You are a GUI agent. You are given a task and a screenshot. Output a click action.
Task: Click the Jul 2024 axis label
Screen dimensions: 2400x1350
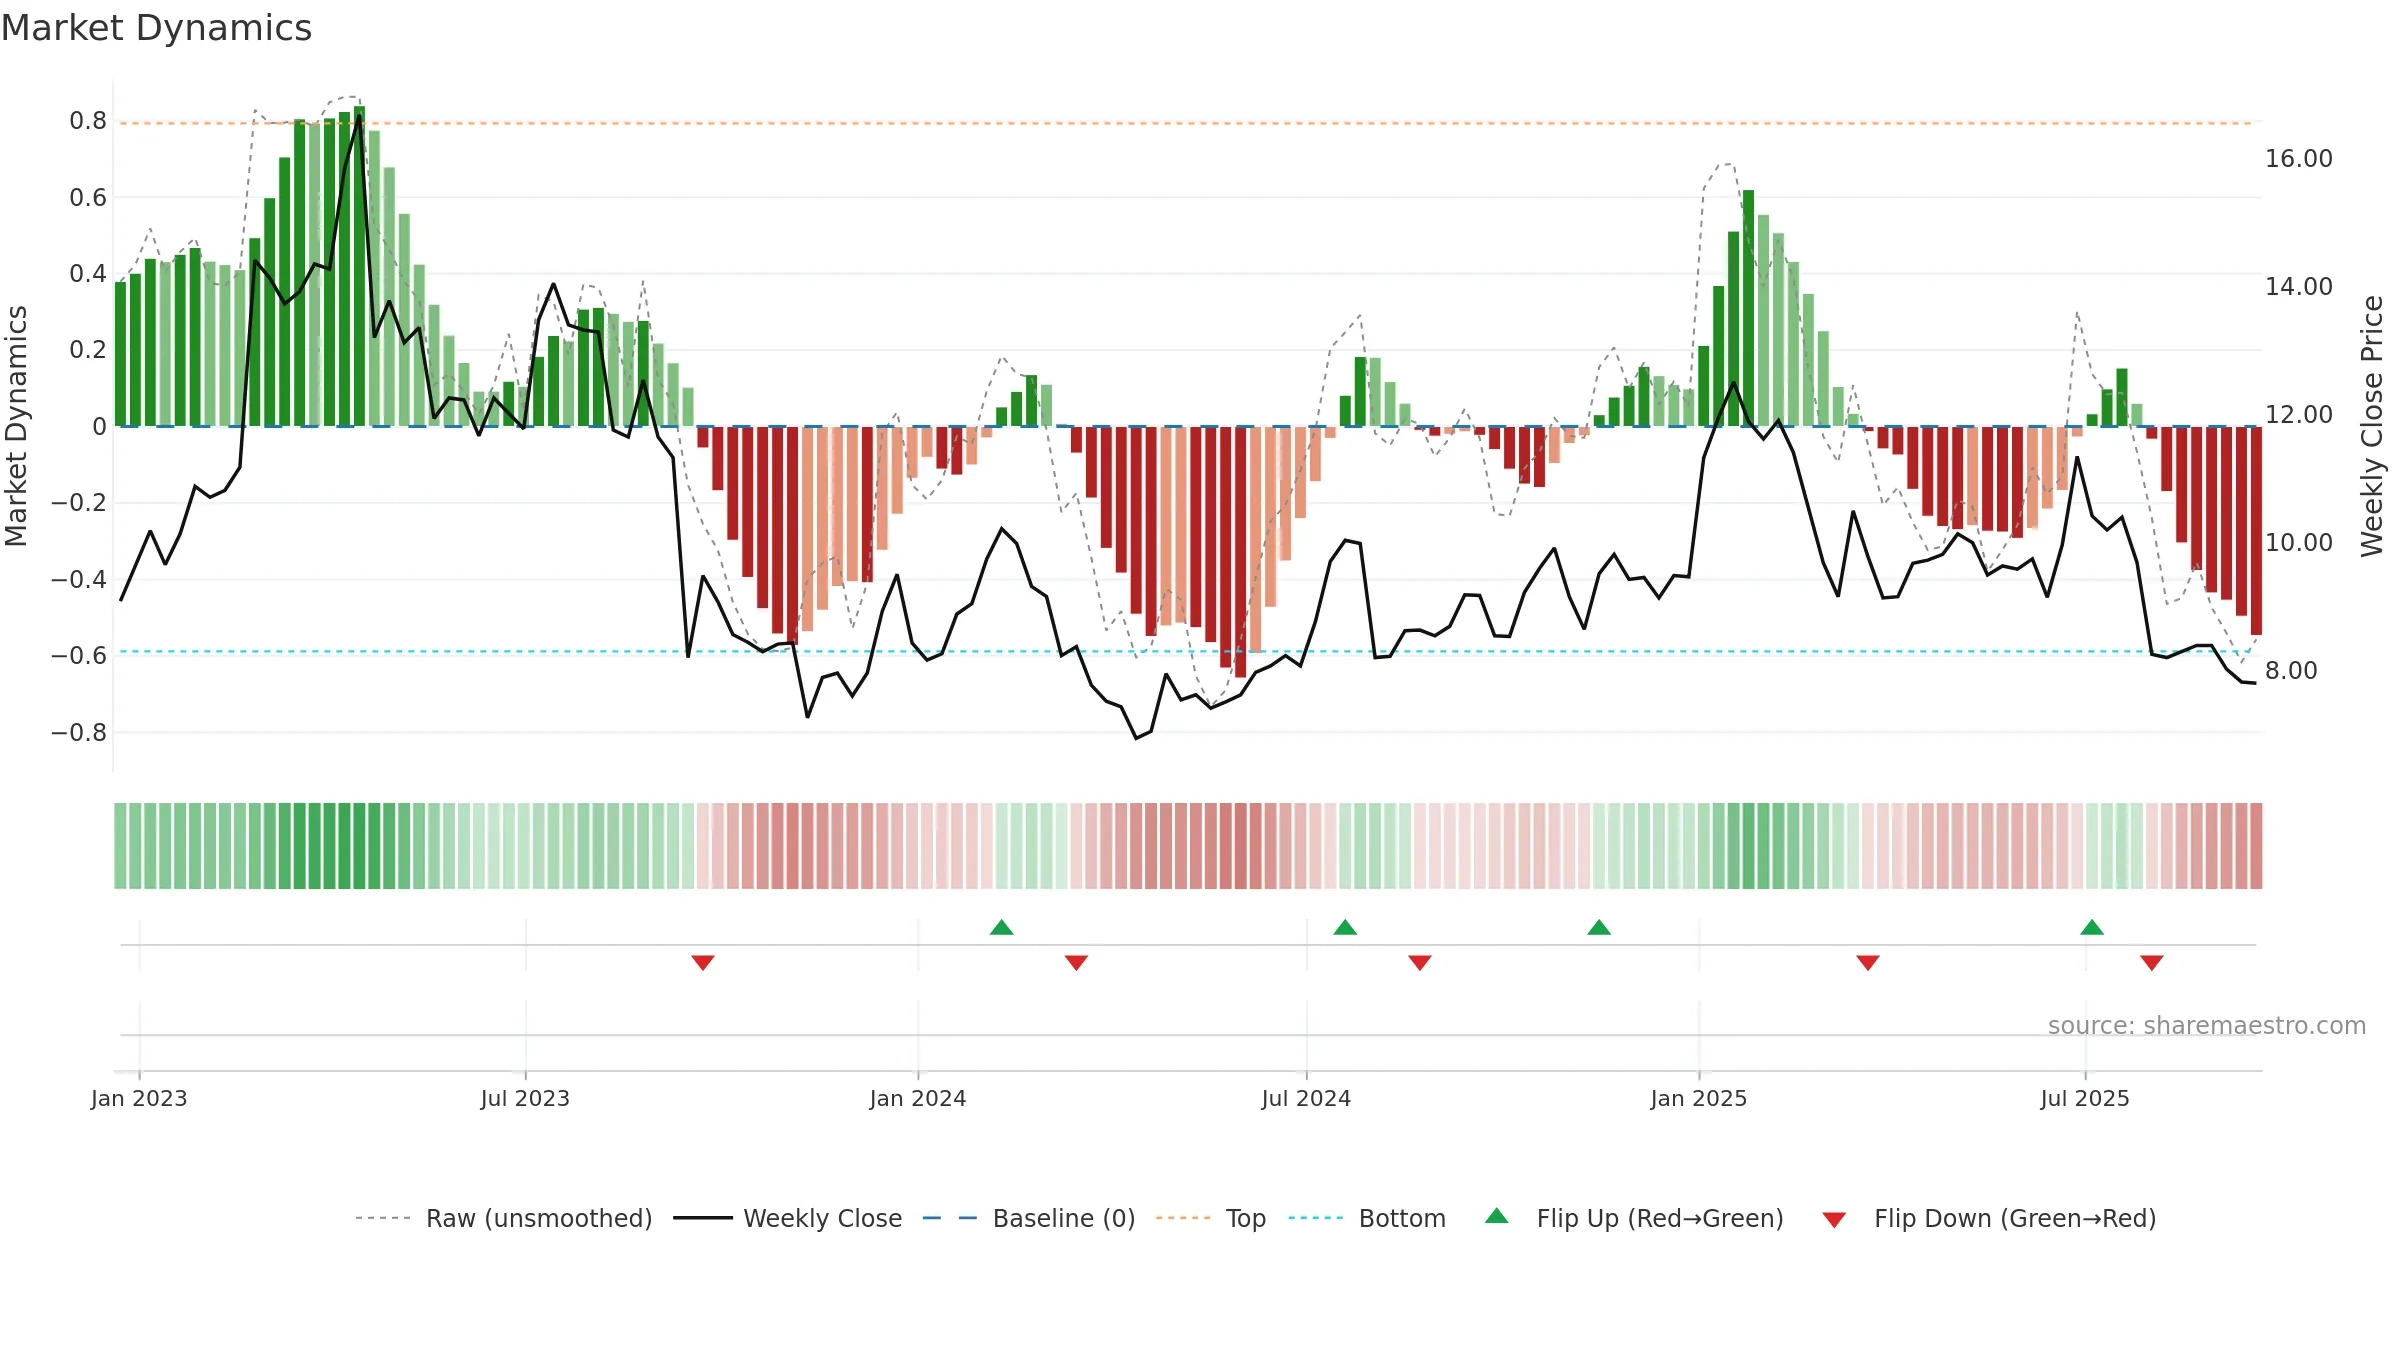[1306, 1098]
